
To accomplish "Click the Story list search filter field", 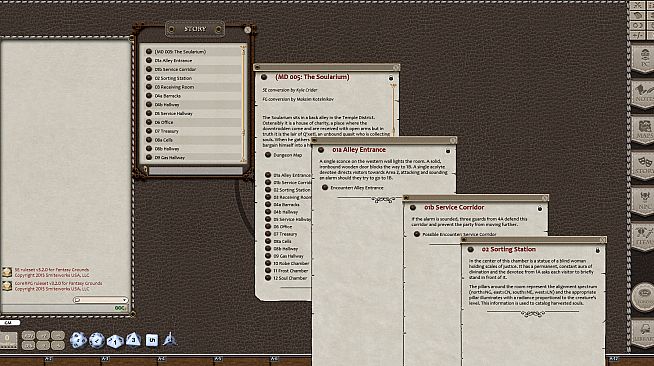I will 195,170.
